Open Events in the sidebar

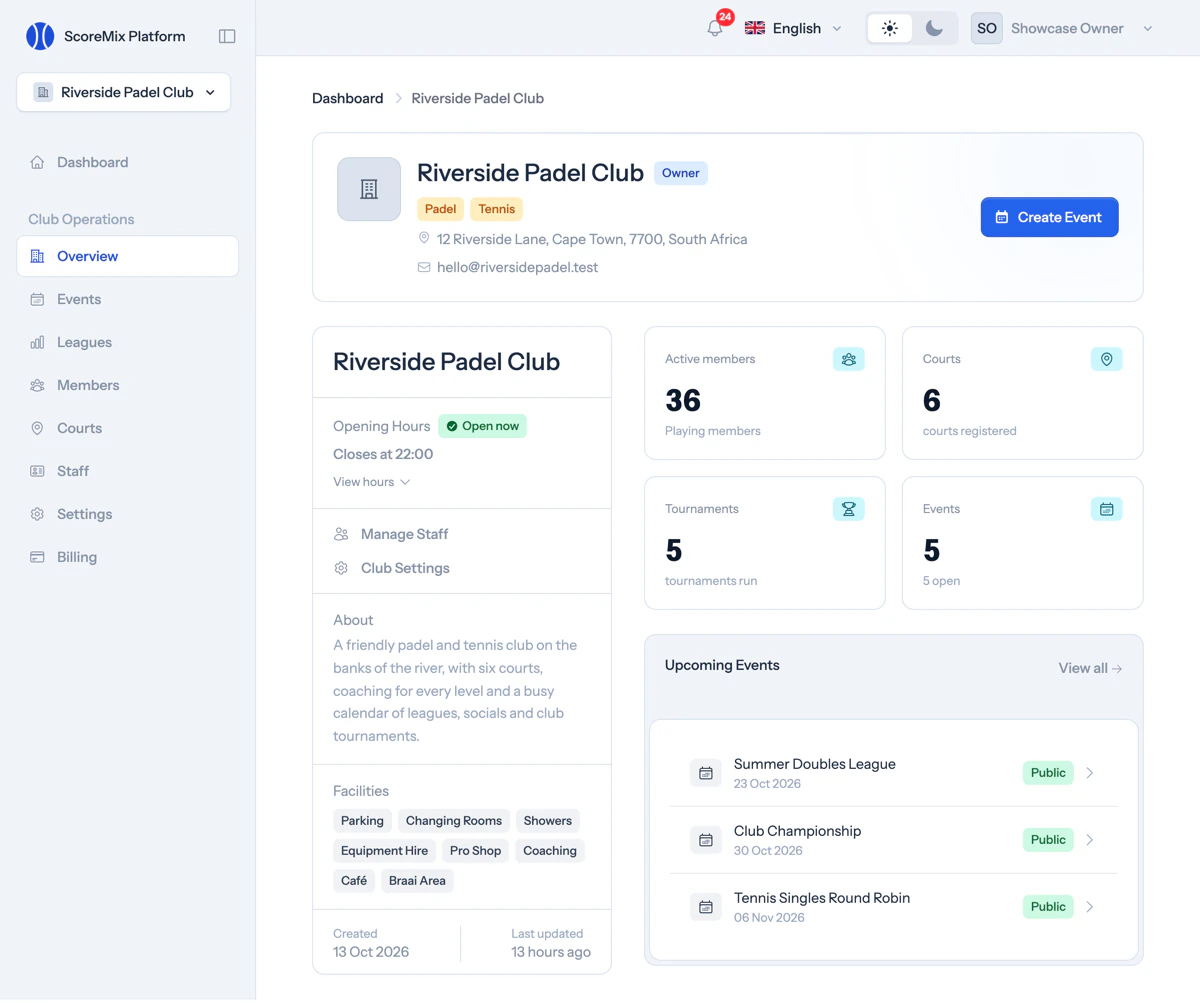point(128,299)
